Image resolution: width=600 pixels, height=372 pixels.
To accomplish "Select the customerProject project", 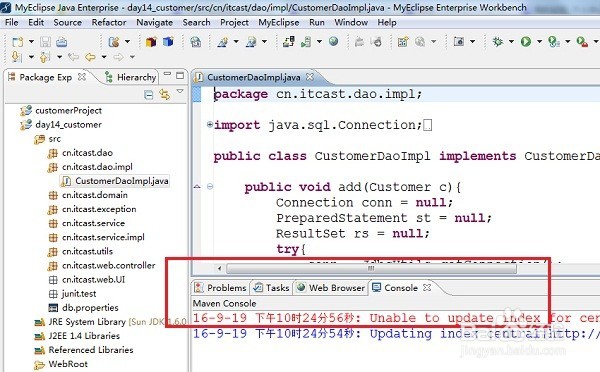I will 61,111.
